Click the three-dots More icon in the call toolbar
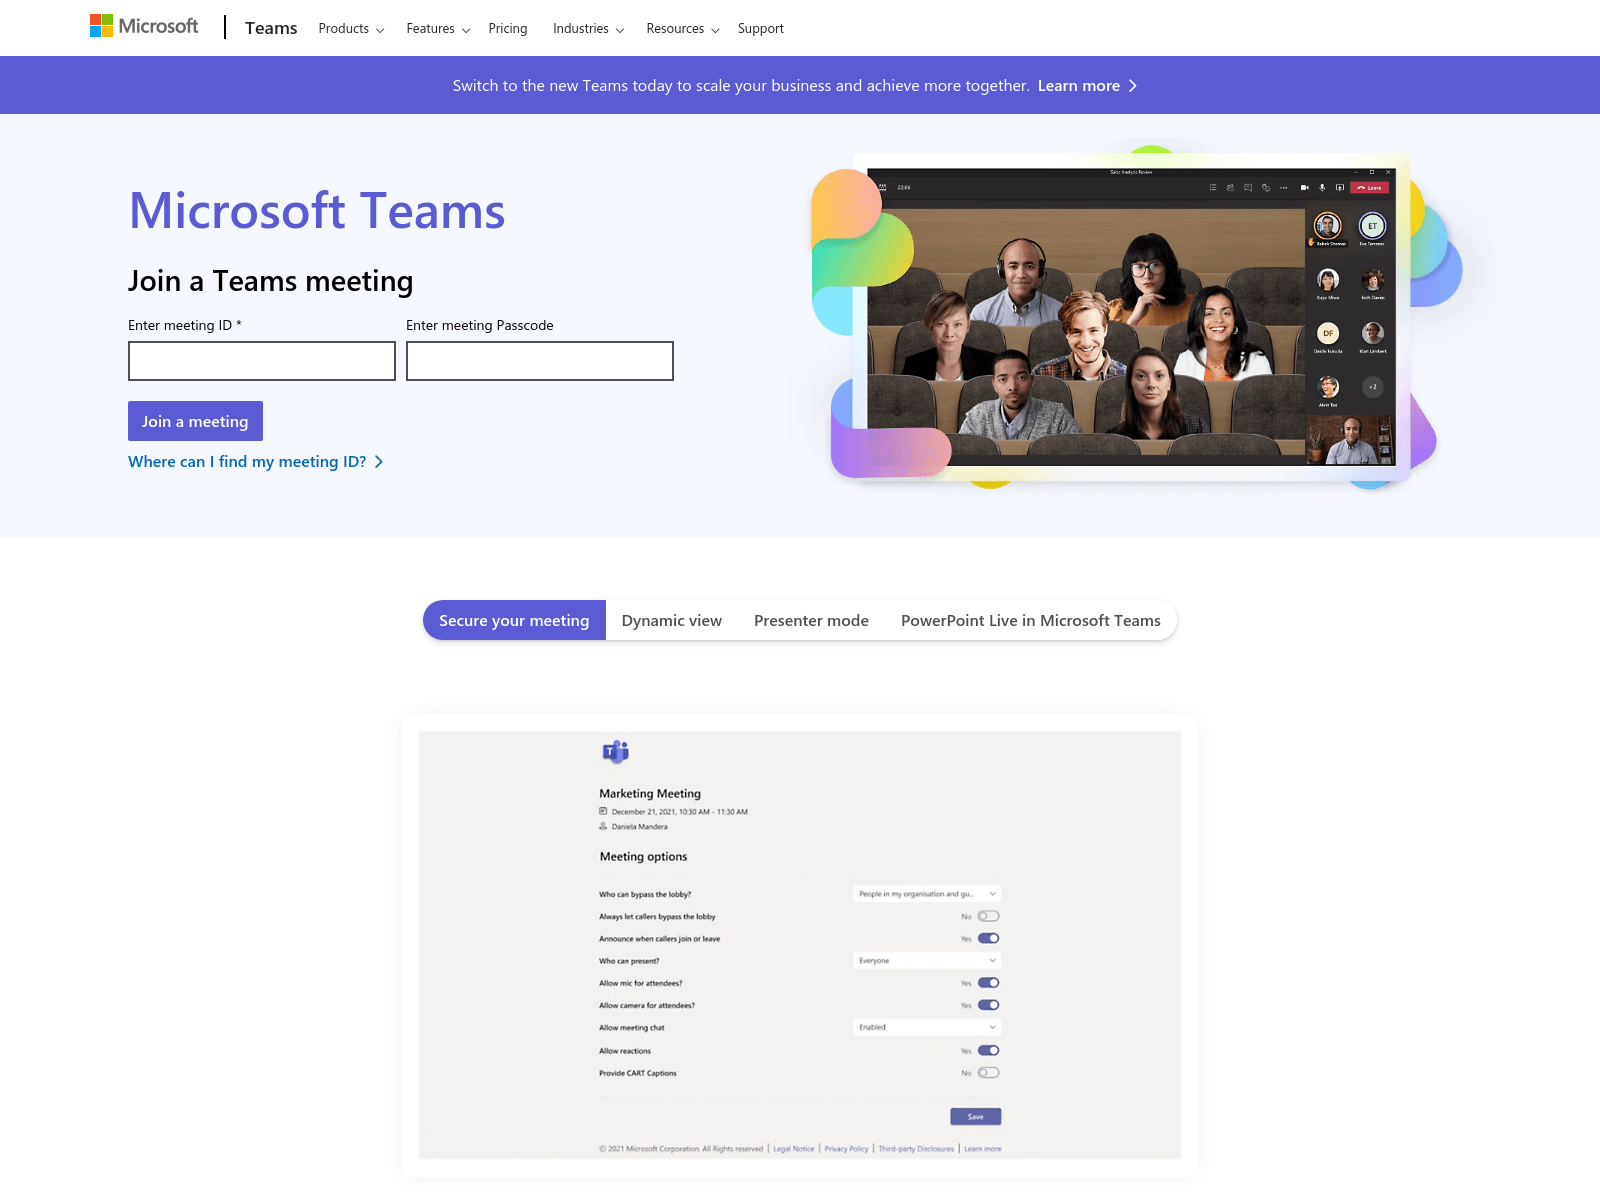Screen dimensions: 1600x1200 pyautogui.click(x=1284, y=188)
